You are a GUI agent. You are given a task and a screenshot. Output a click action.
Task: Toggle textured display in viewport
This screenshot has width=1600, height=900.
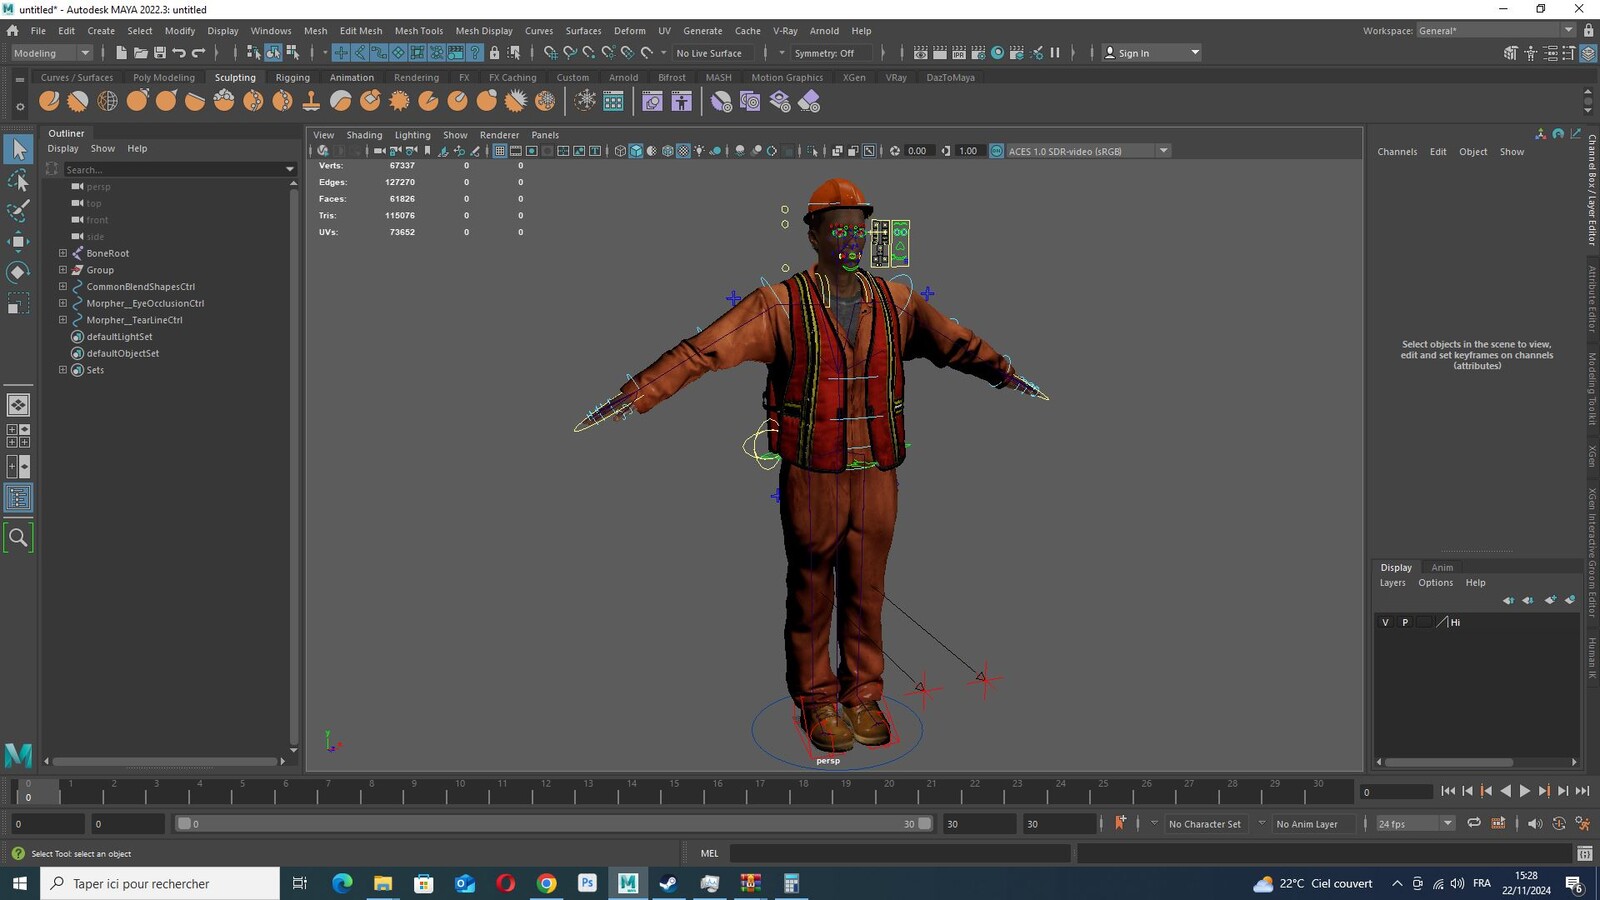point(684,151)
